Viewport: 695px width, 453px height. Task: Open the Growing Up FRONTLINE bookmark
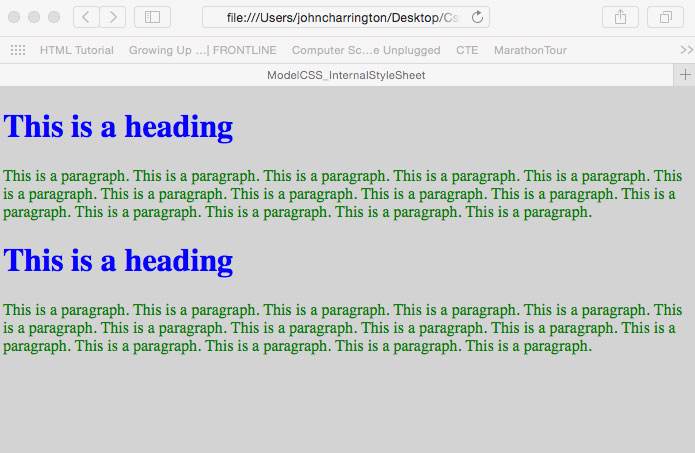point(202,50)
